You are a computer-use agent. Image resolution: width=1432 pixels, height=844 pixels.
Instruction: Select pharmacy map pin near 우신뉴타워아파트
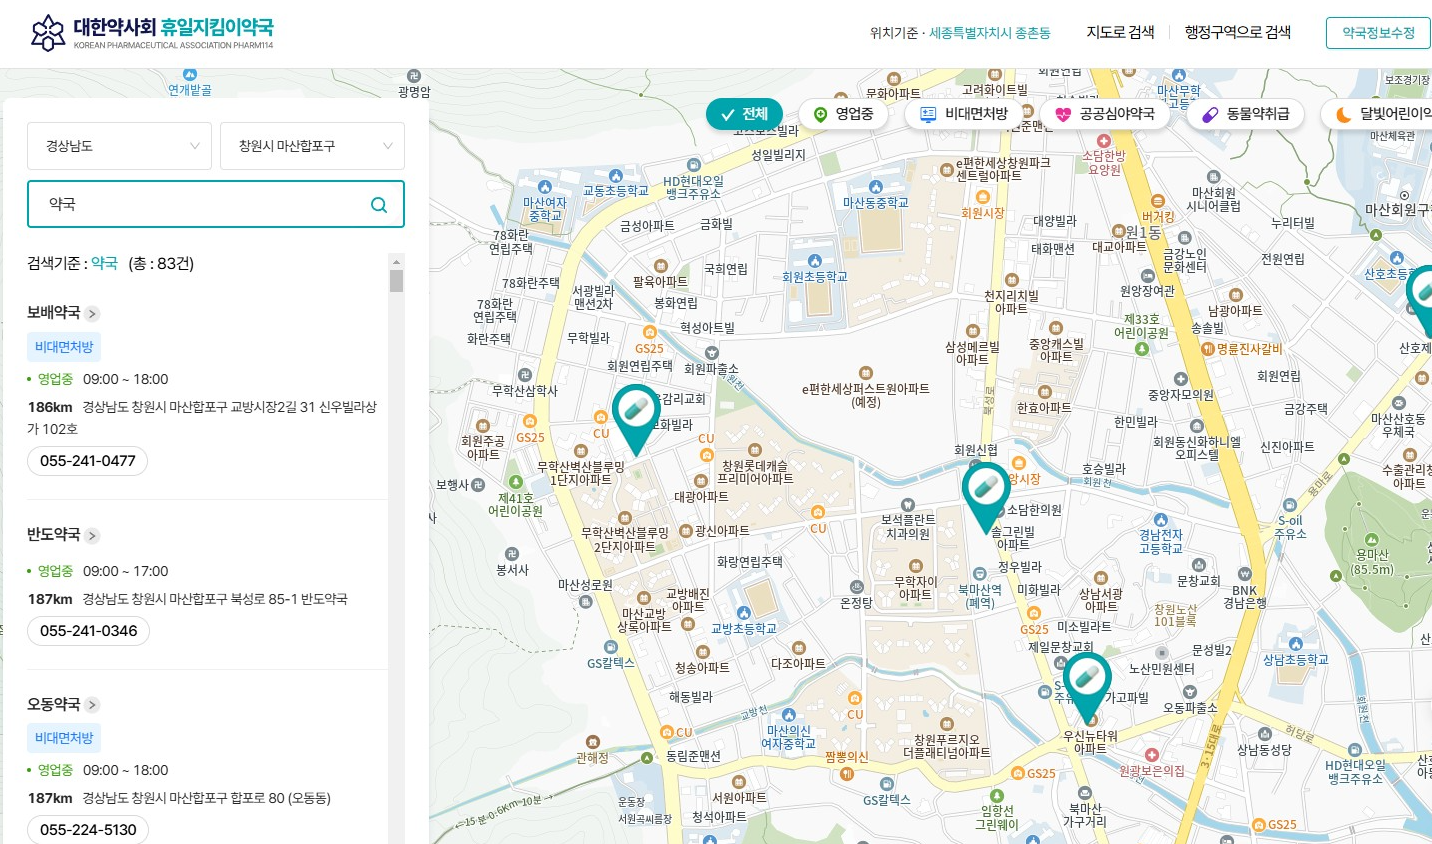pyautogui.click(x=1087, y=688)
